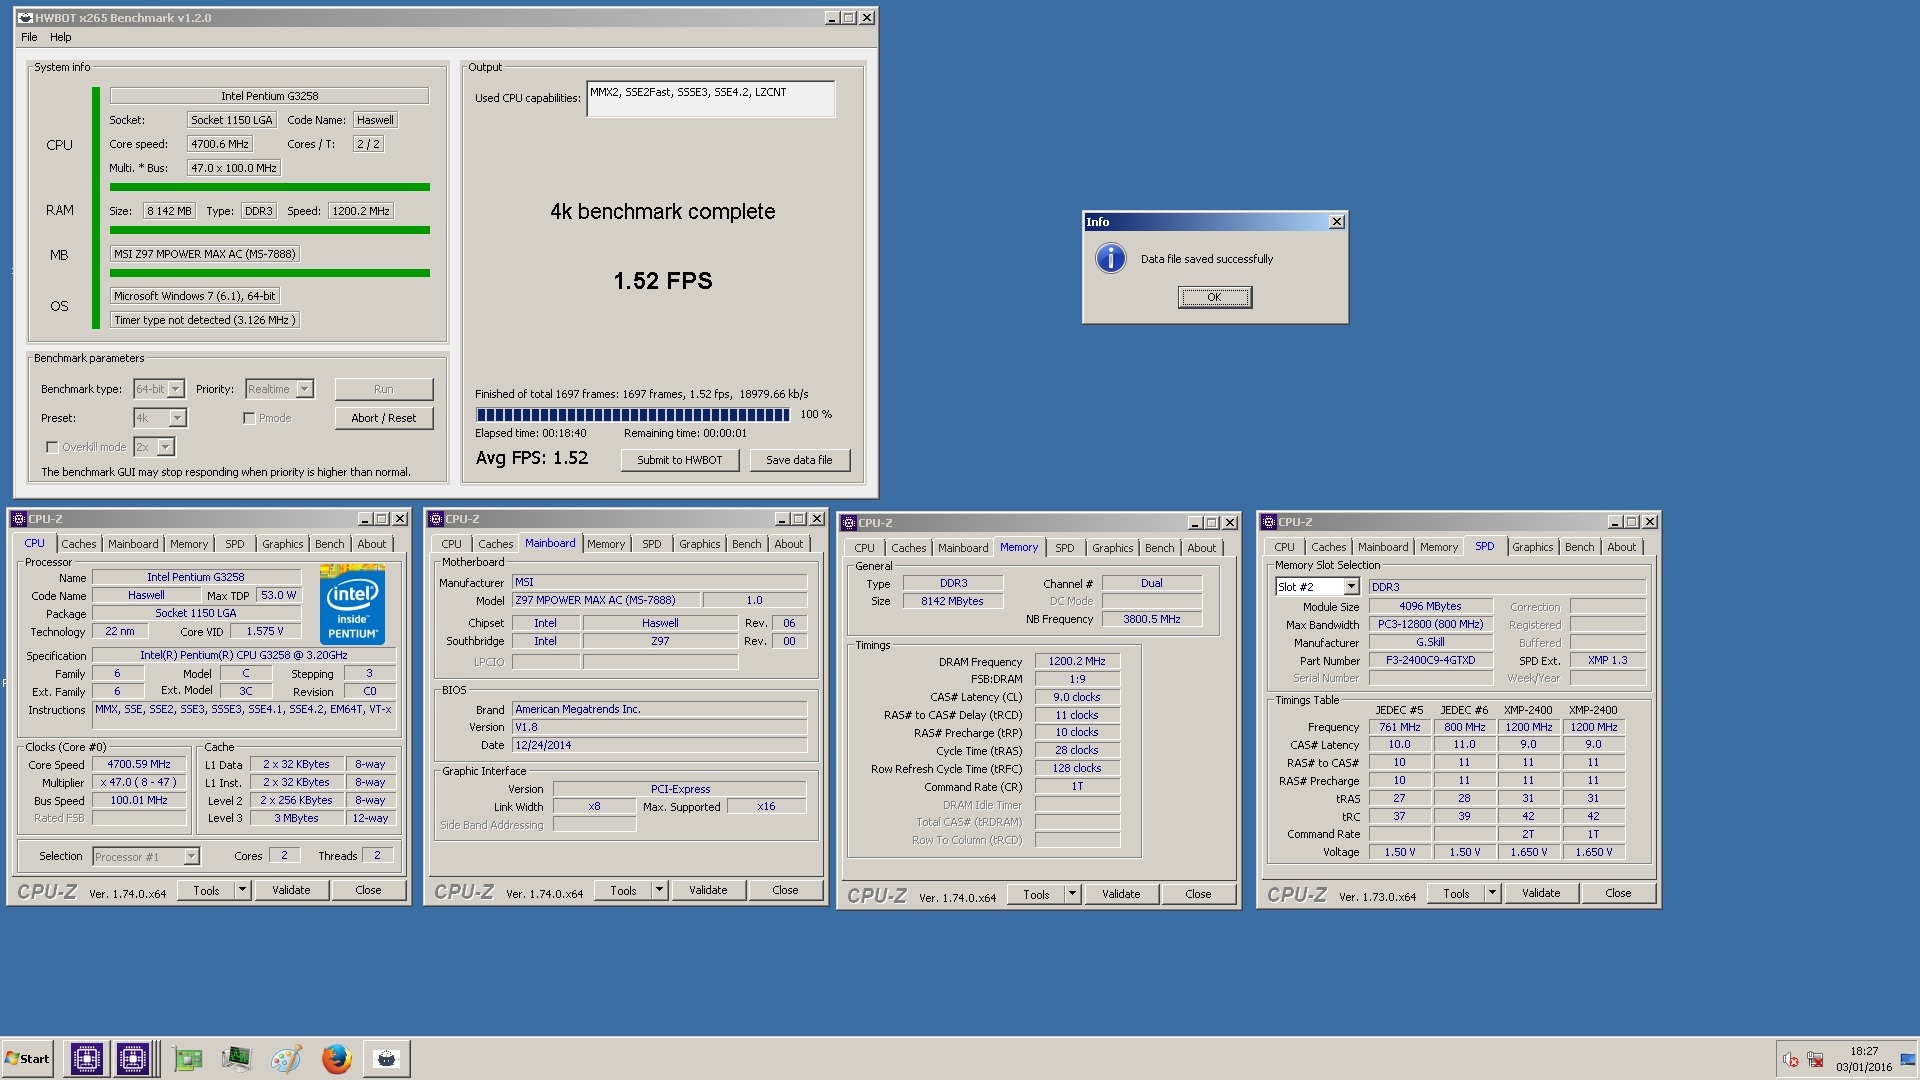
Task: Click title icon of CPU-Z Mainboard window
Action: (x=435, y=519)
